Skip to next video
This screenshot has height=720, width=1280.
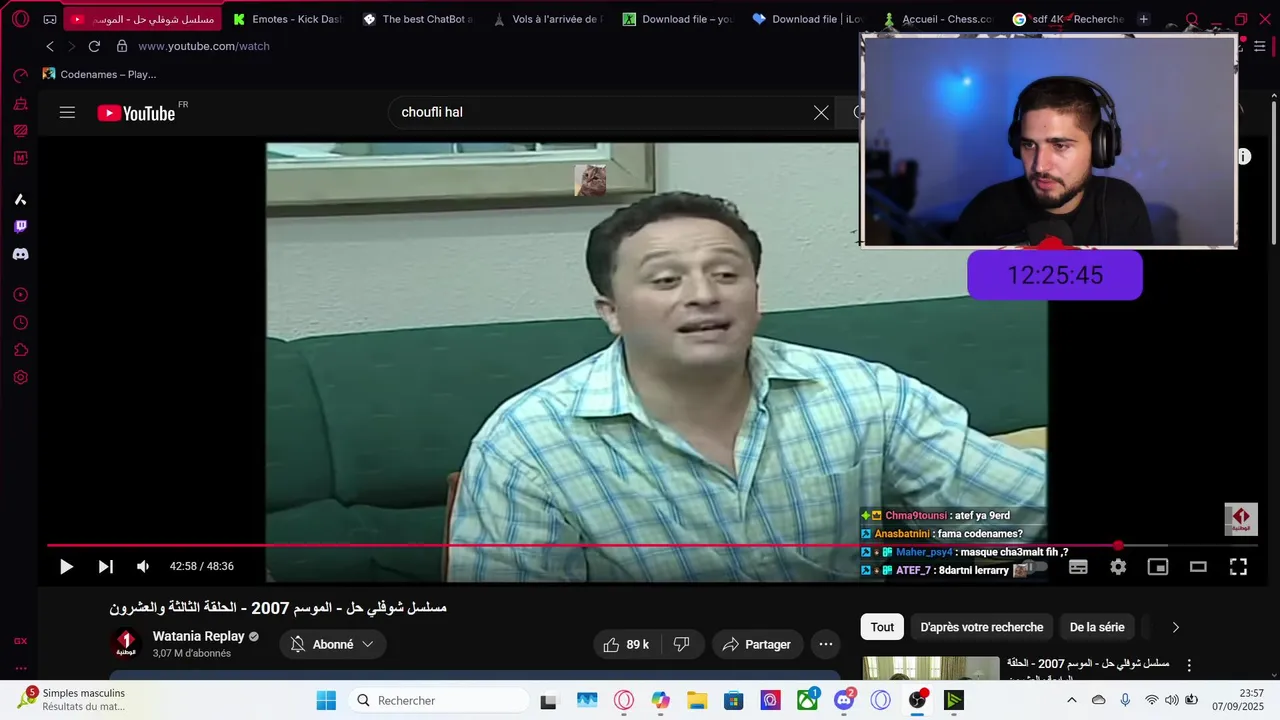[x=105, y=567]
